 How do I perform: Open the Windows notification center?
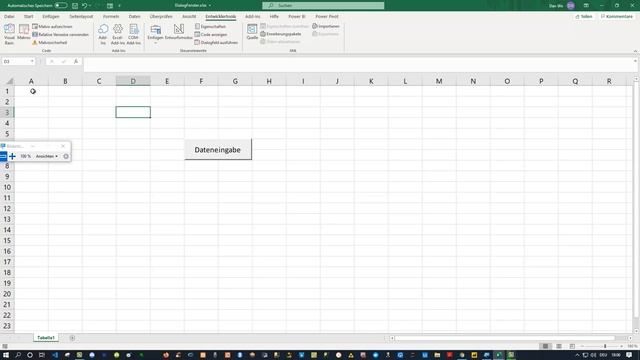click(x=629, y=355)
